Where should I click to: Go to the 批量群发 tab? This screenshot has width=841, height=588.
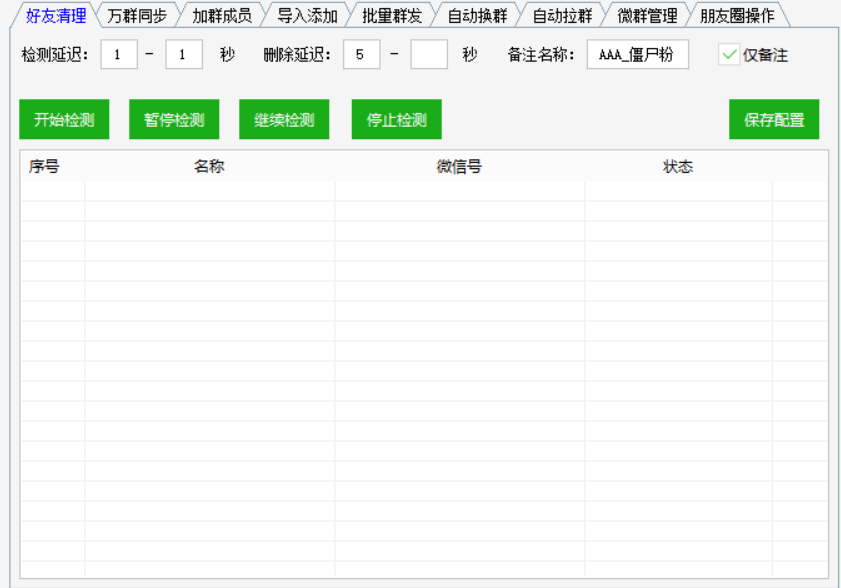(392, 16)
